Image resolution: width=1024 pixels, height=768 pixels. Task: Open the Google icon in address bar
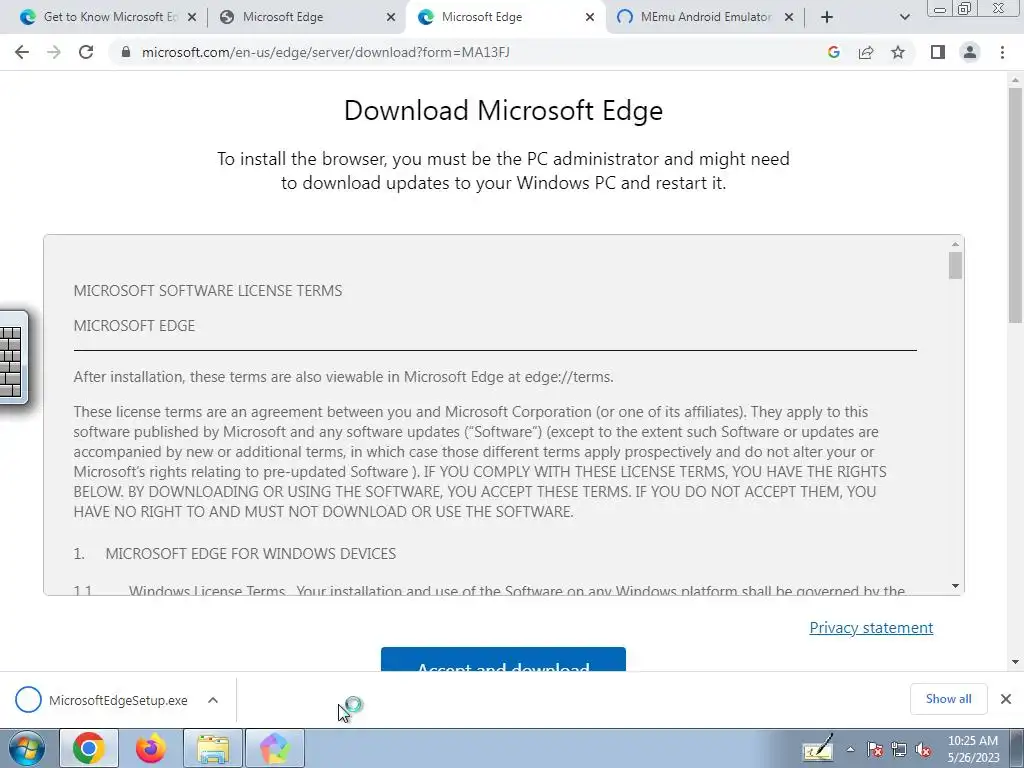(833, 52)
